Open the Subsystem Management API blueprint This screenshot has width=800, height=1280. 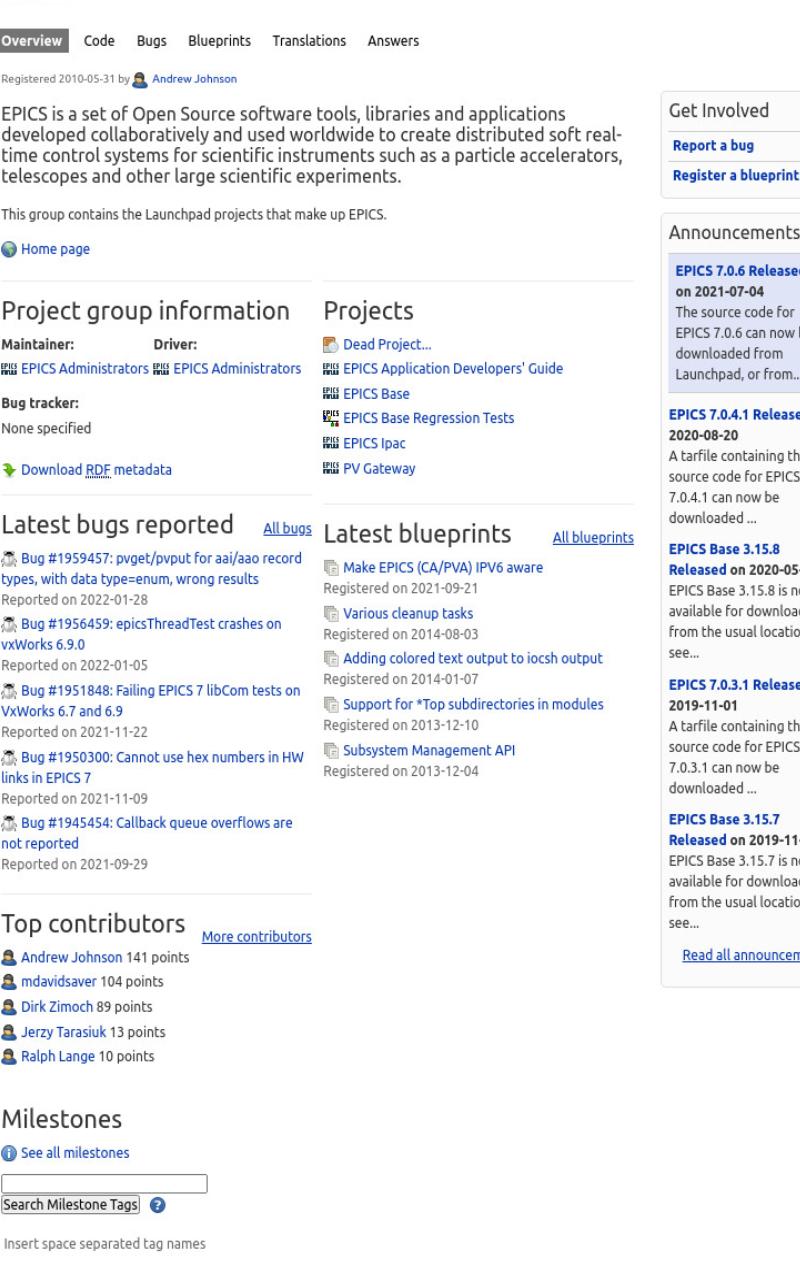point(429,750)
